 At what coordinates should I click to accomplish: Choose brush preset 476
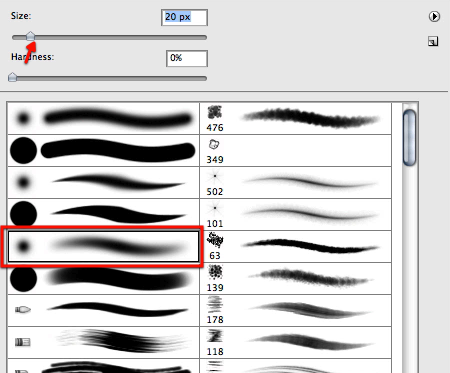[x=295, y=119]
